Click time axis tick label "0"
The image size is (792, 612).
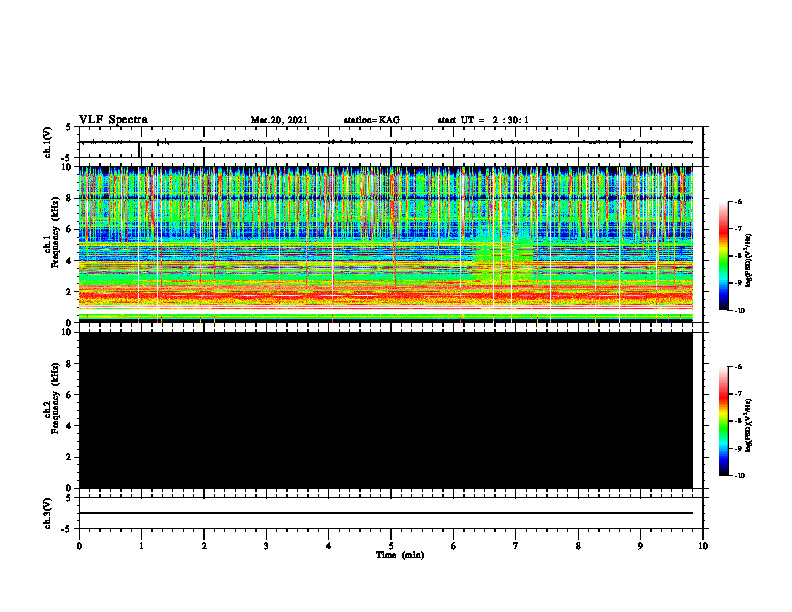(x=79, y=546)
